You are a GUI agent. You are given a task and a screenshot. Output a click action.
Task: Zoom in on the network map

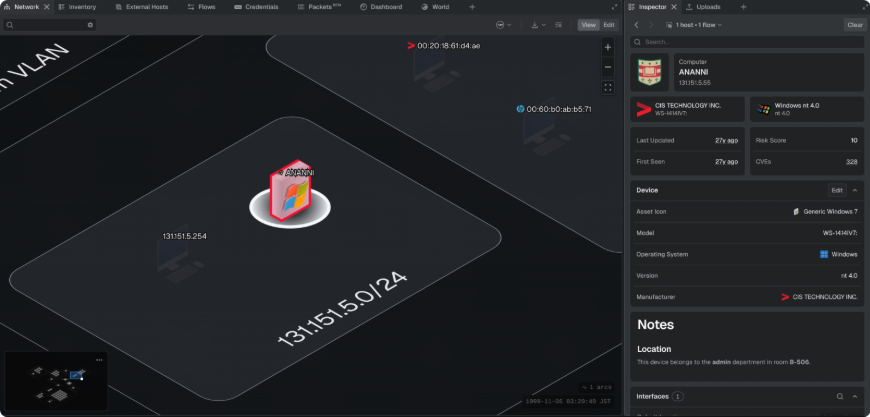[608, 48]
